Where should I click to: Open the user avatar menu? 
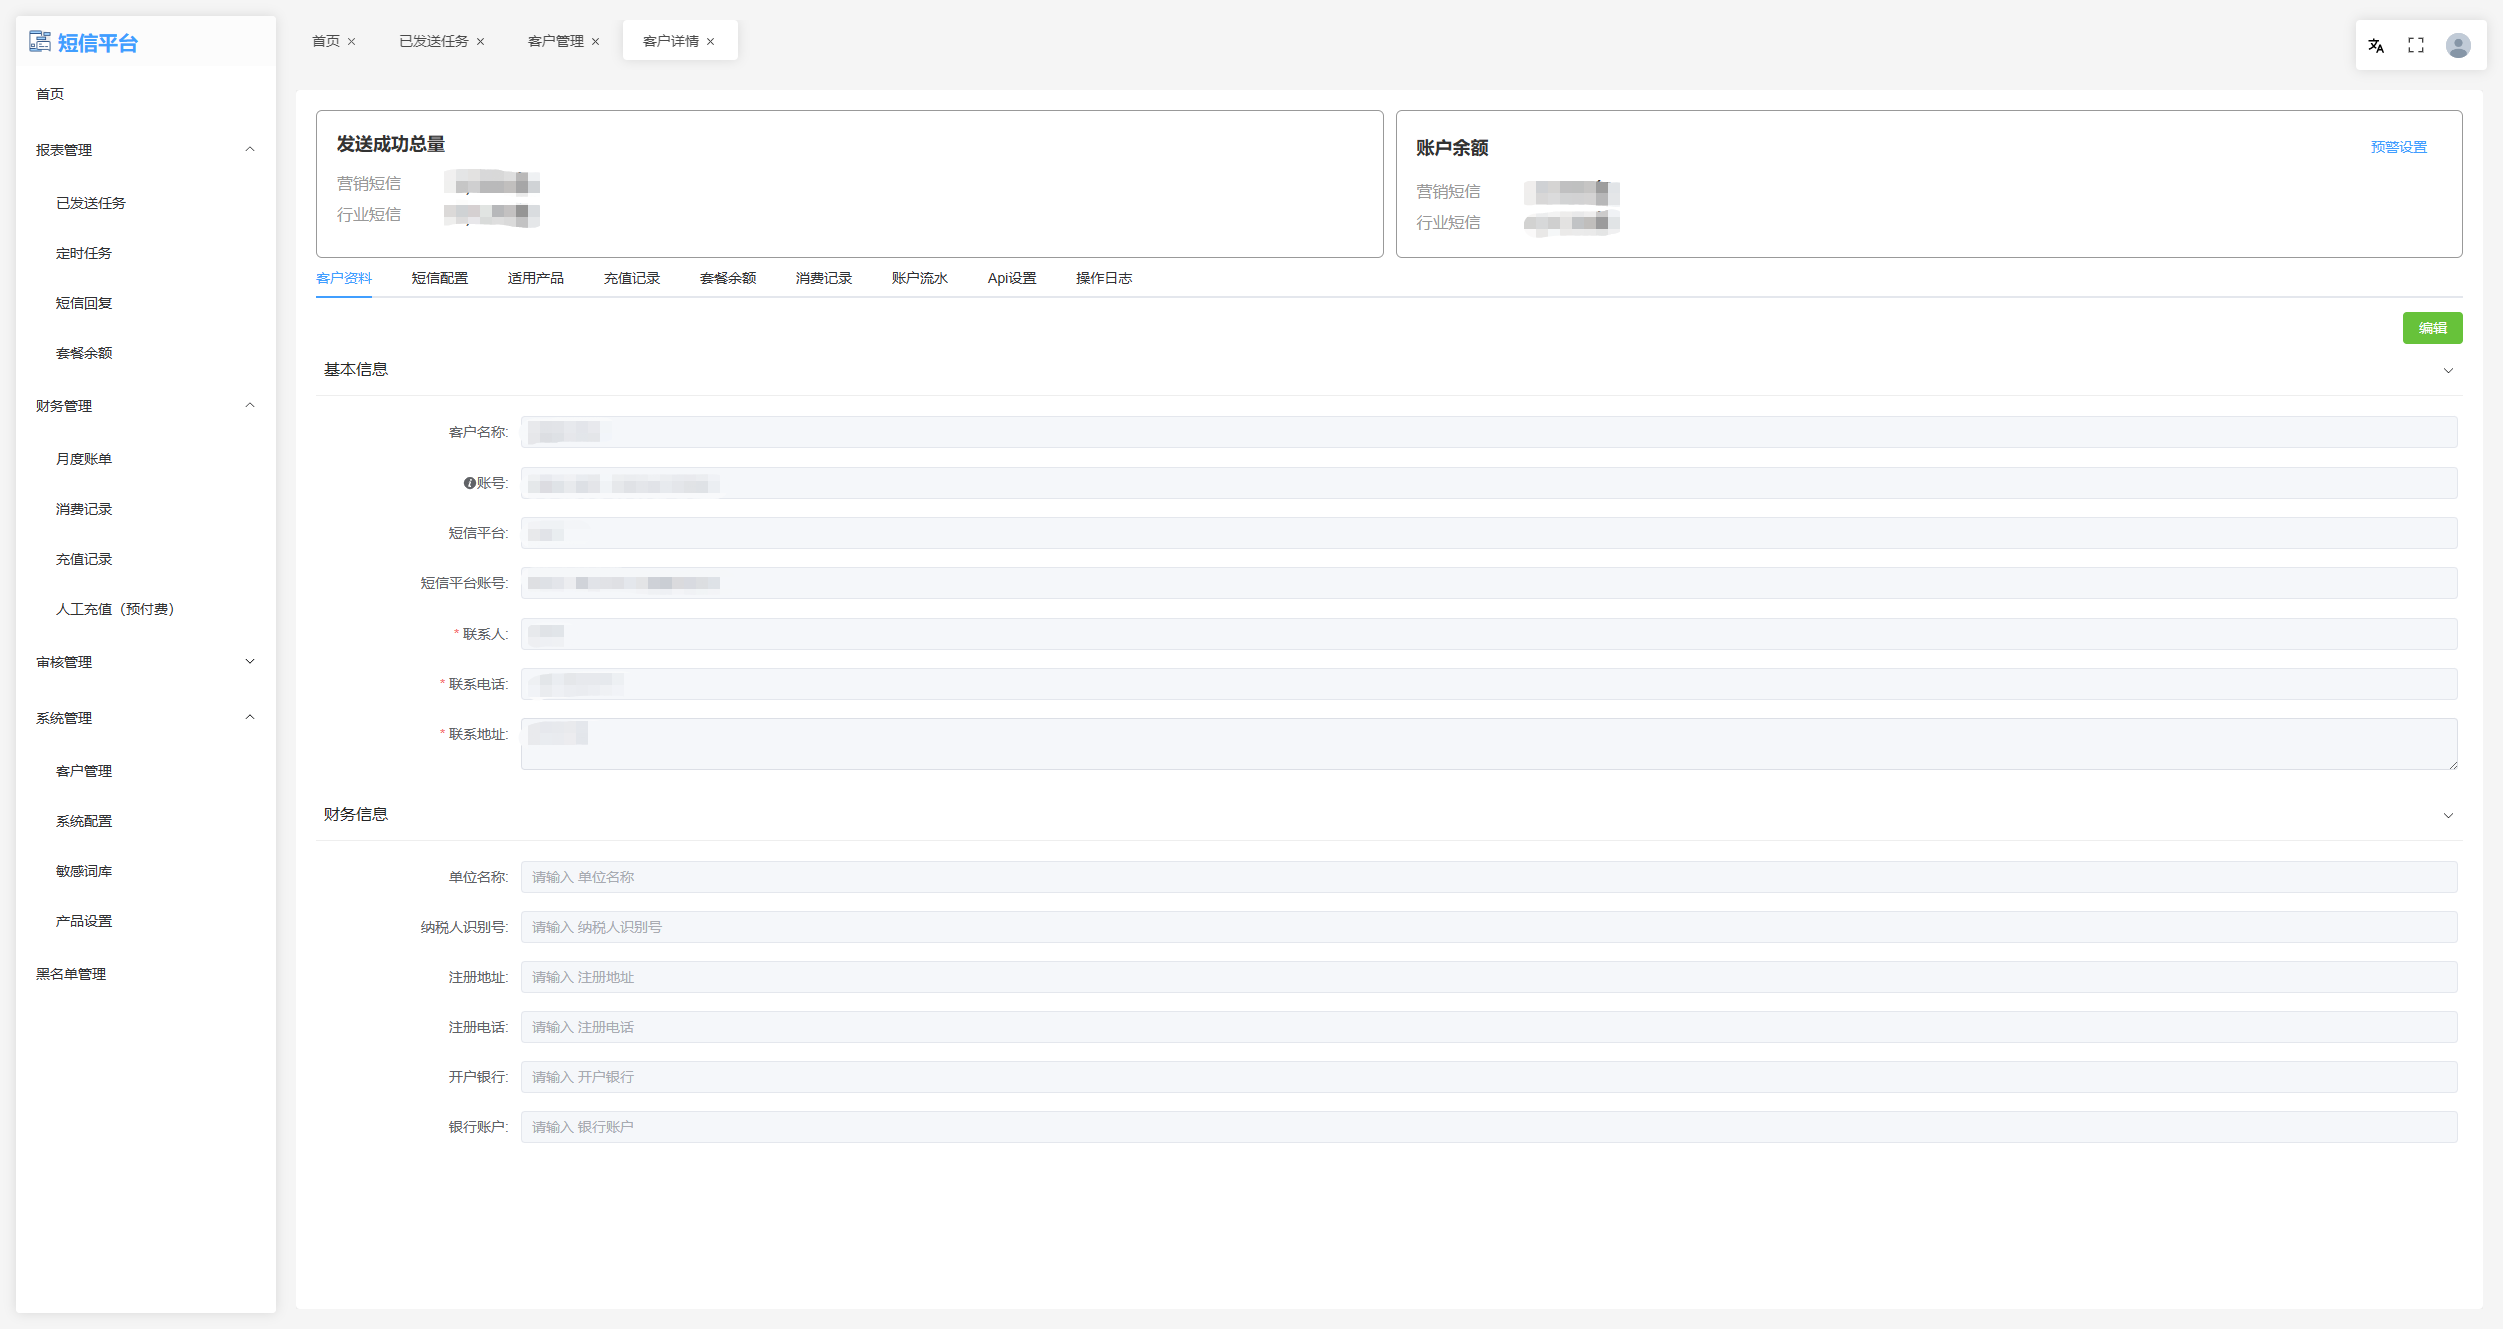[x=2458, y=45]
